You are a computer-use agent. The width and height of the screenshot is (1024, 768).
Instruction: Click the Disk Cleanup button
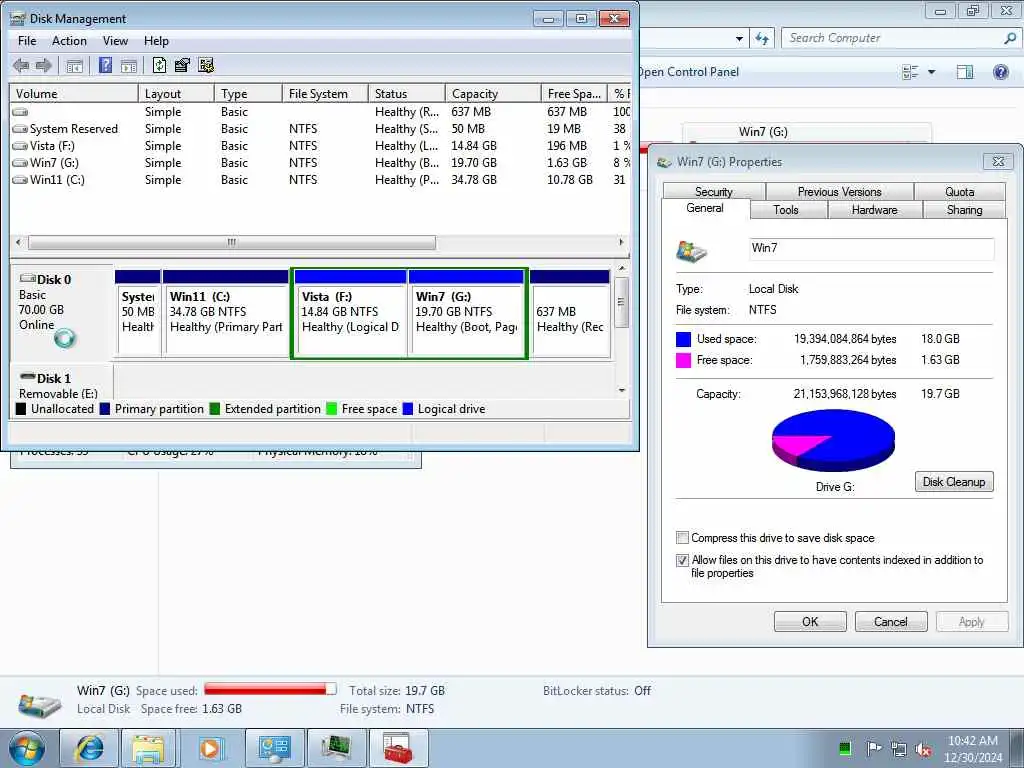pyautogui.click(x=954, y=481)
